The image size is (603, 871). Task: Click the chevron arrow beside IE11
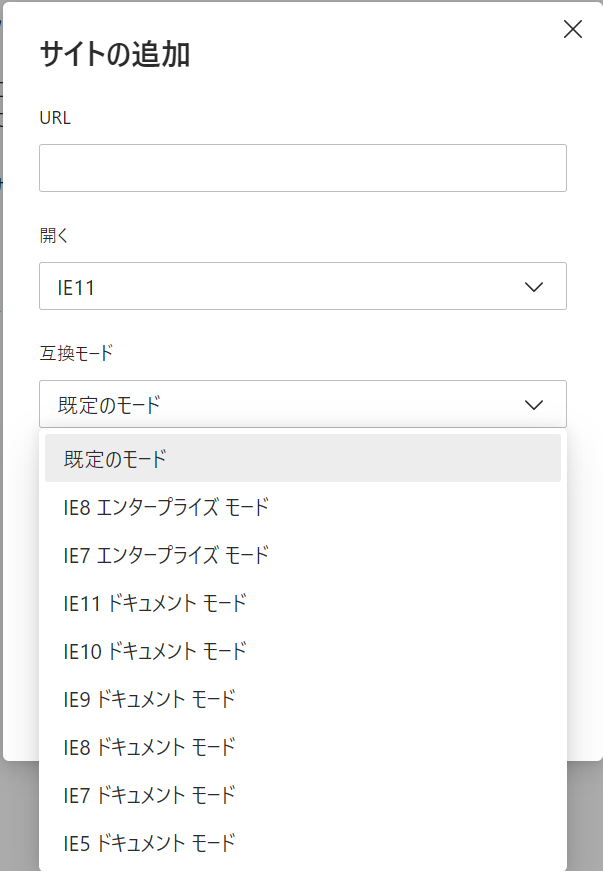point(534,287)
